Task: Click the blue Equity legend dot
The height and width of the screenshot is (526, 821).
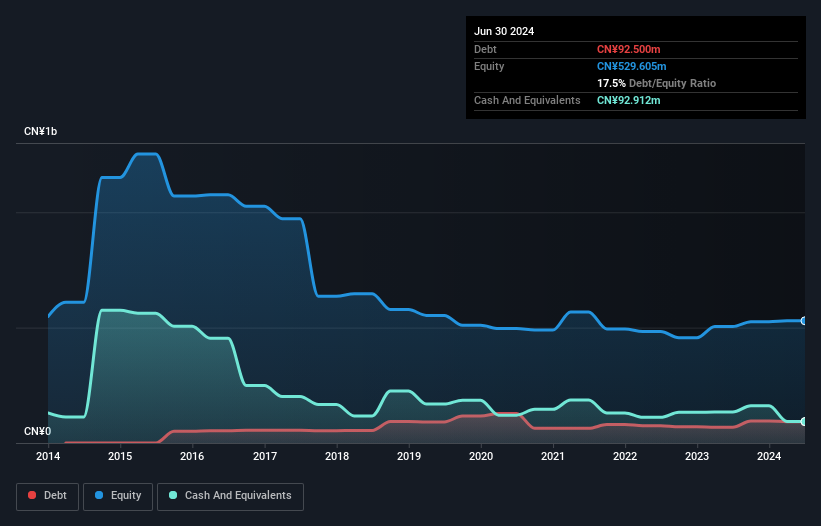Action: 99,495
